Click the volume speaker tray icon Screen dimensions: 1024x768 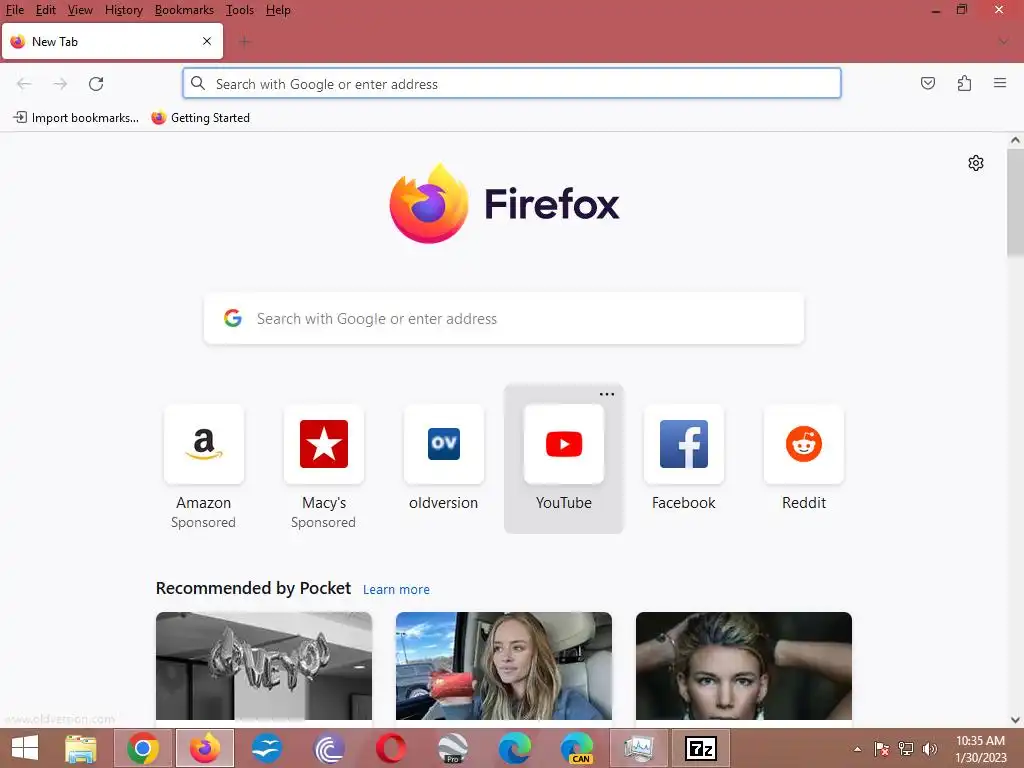coord(929,749)
